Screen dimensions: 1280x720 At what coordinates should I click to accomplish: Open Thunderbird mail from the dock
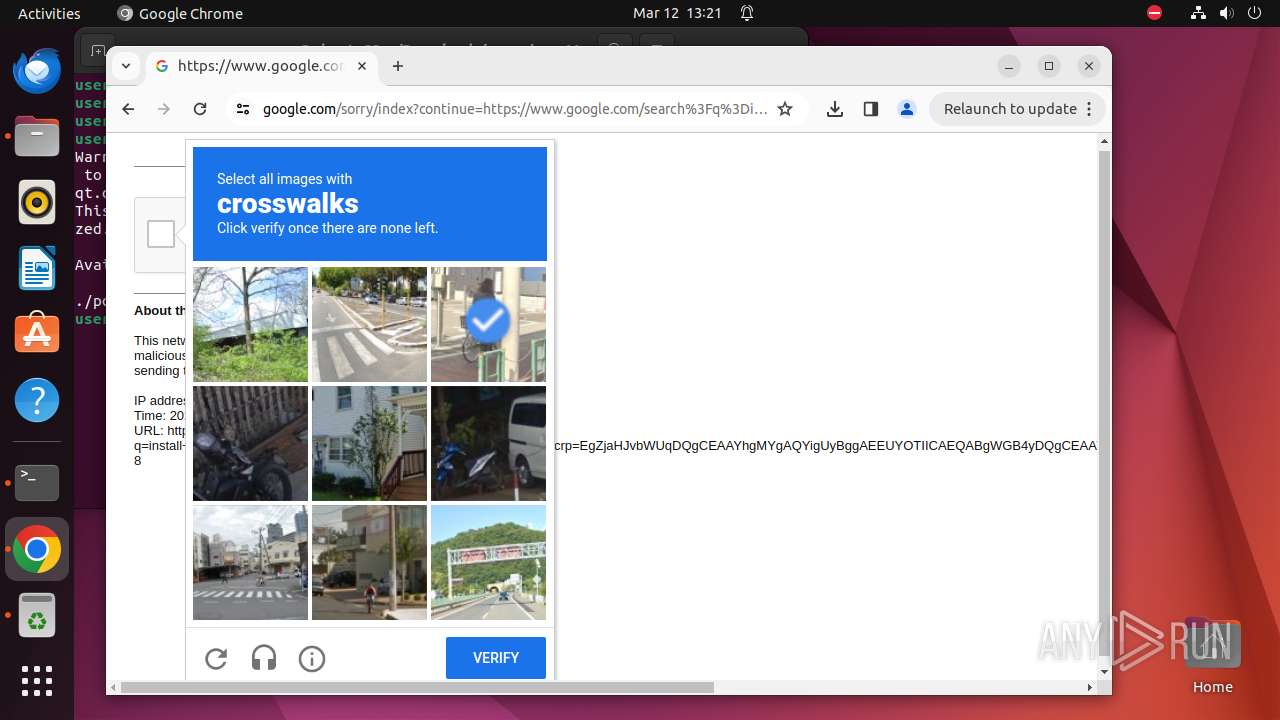click(37, 72)
